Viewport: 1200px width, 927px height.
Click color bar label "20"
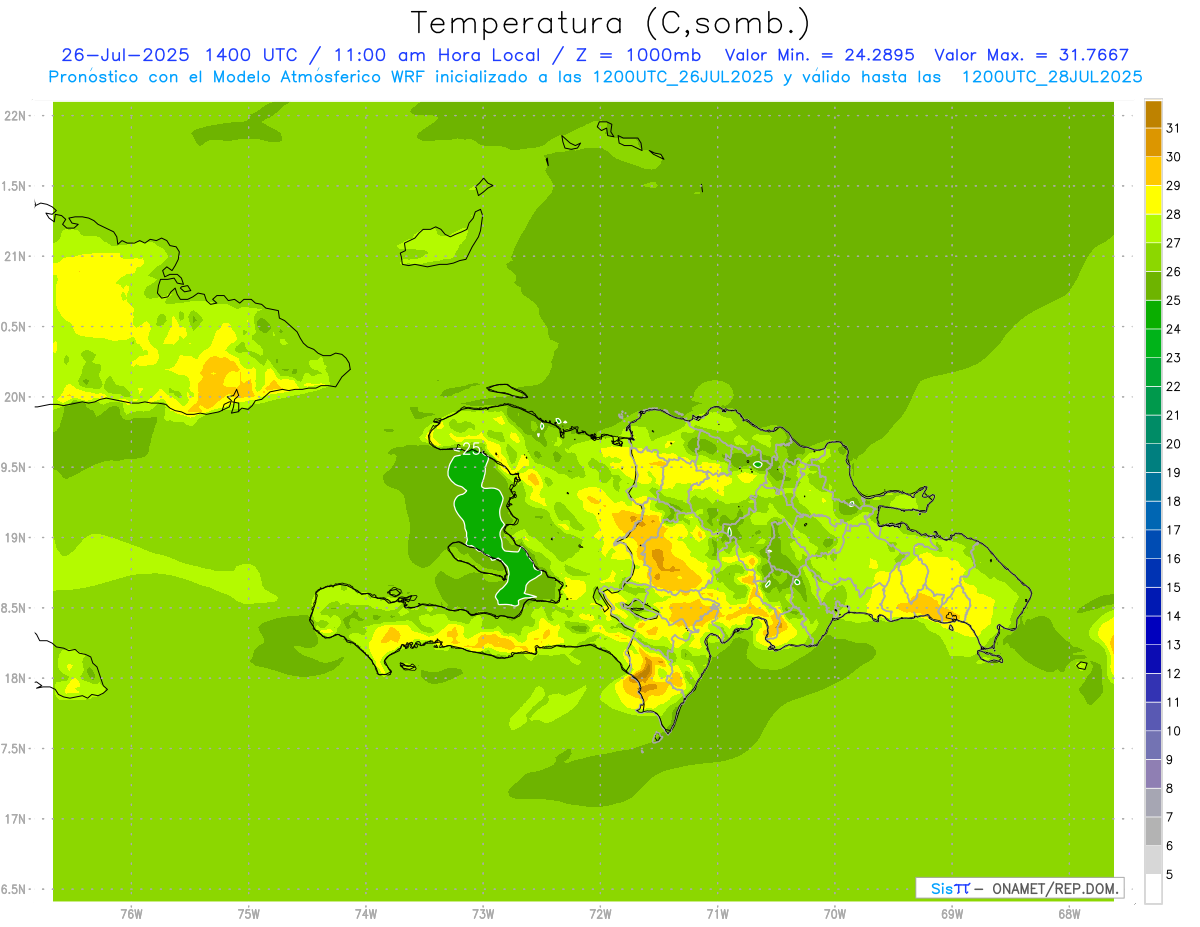click(x=1174, y=444)
